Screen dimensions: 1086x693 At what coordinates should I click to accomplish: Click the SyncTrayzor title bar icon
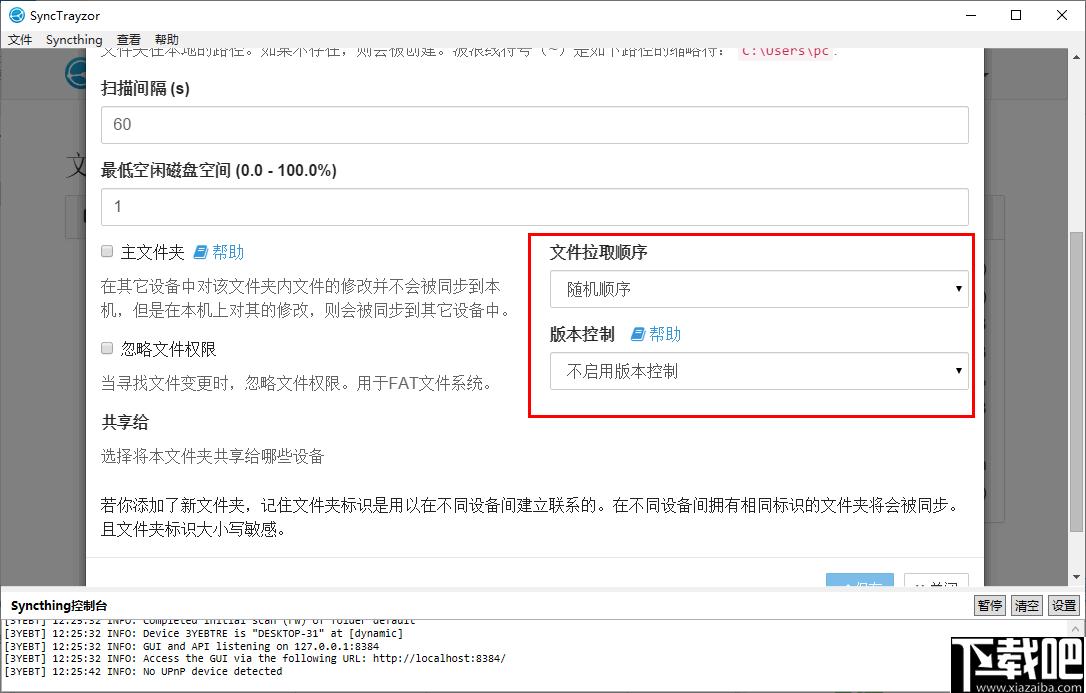click(17, 15)
